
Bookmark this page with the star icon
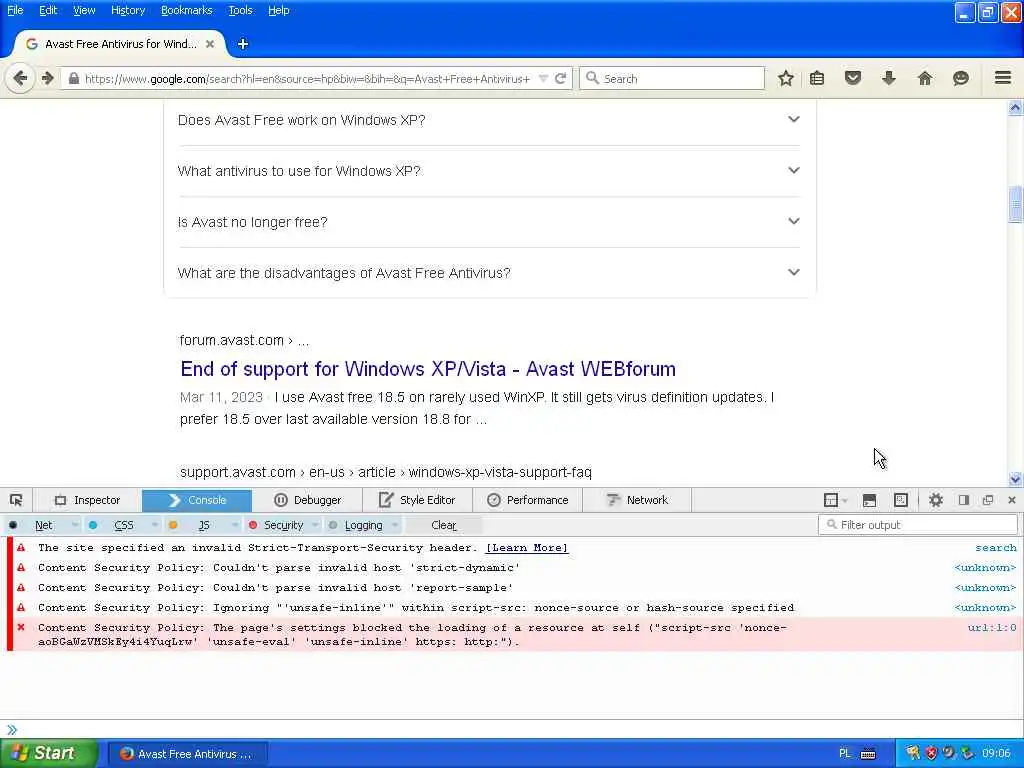(x=786, y=78)
